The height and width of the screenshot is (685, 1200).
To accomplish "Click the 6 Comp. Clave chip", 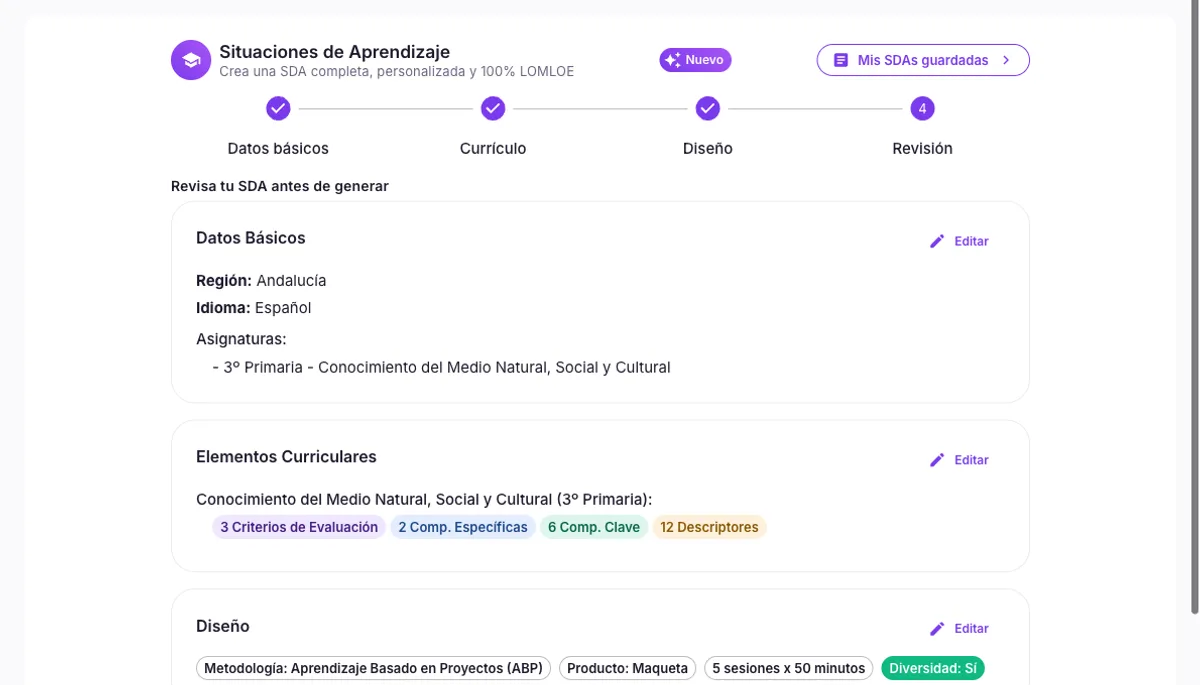I will pyautogui.click(x=594, y=527).
